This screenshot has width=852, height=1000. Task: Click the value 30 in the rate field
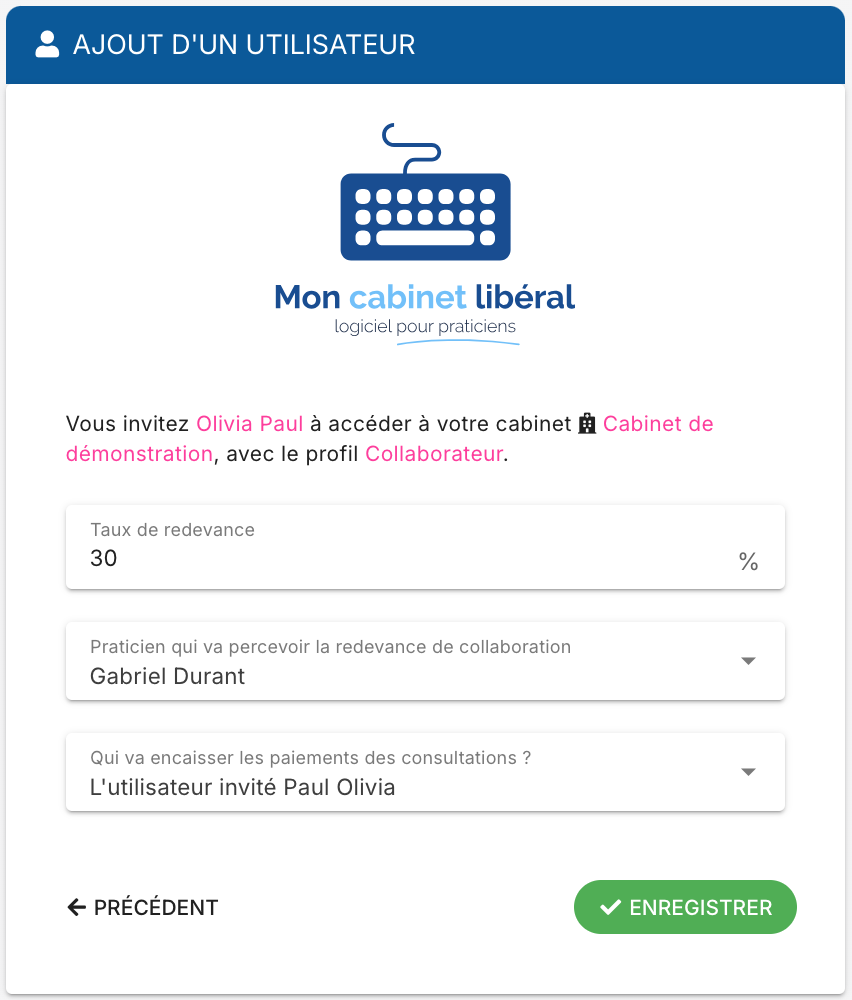click(x=103, y=558)
